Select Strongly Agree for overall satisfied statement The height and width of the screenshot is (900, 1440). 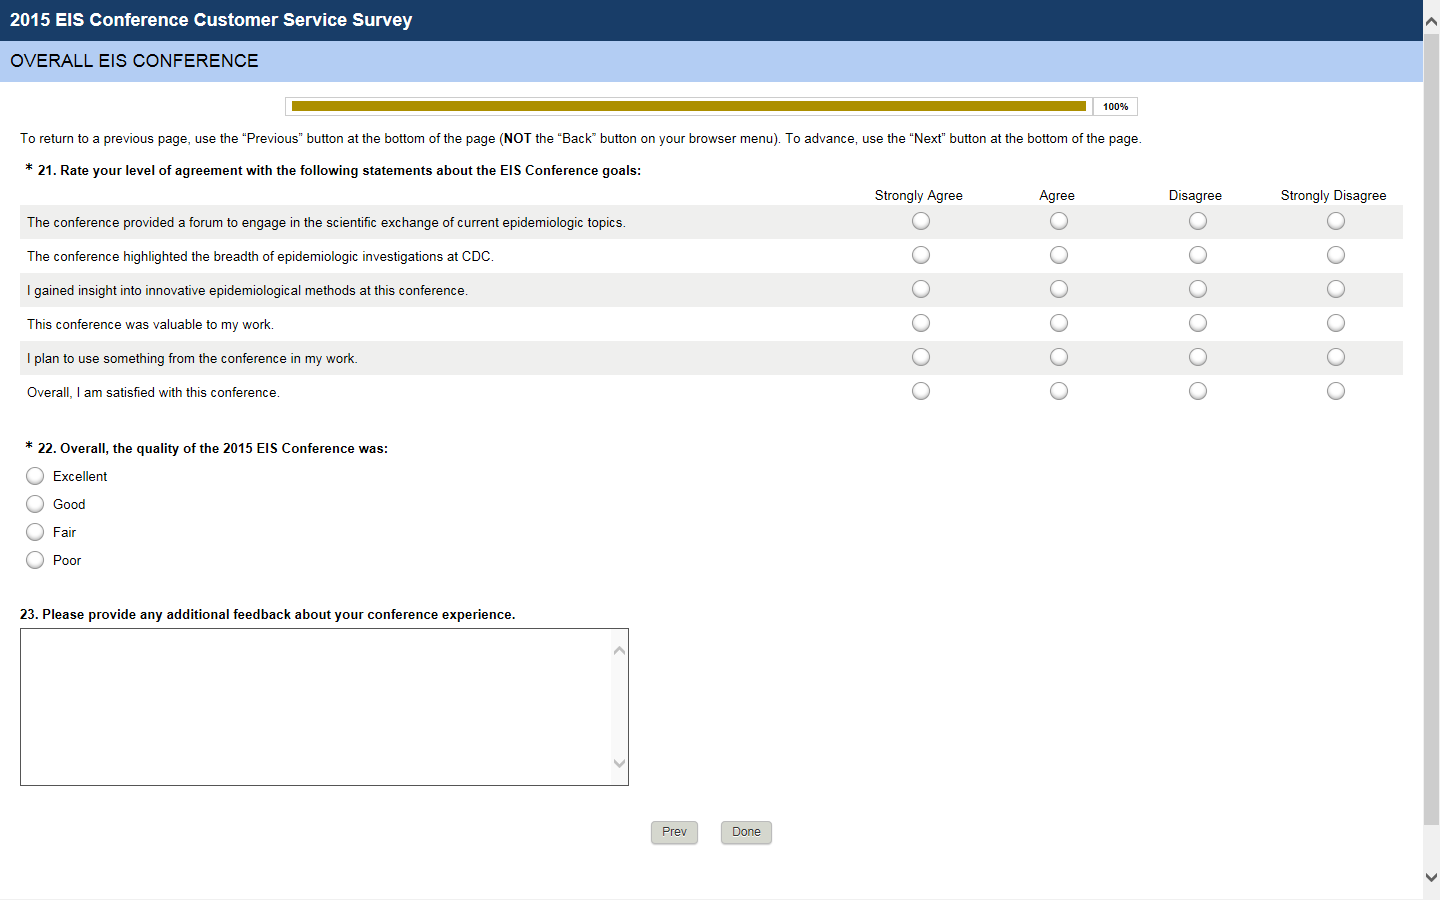point(921,391)
